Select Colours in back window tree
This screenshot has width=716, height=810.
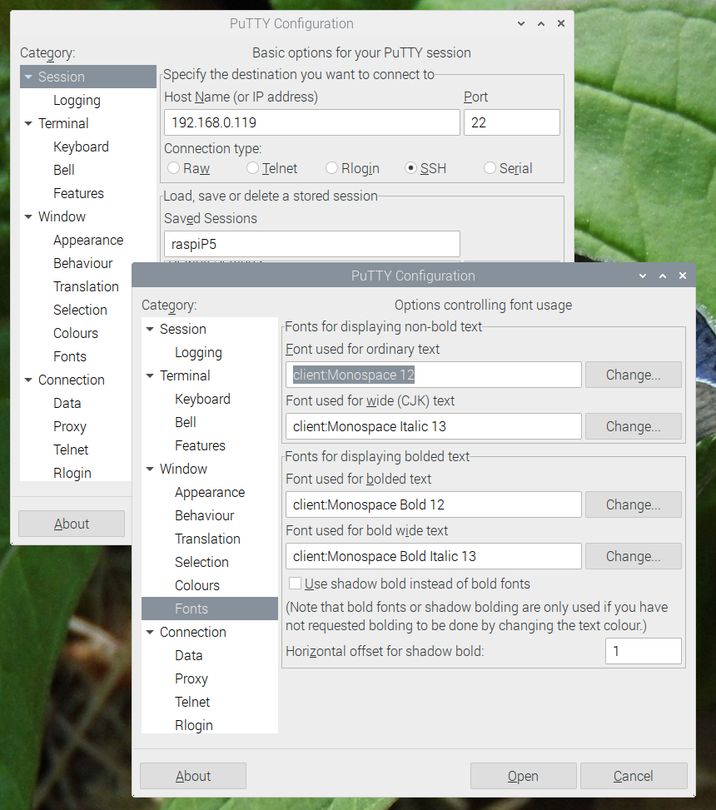click(75, 333)
